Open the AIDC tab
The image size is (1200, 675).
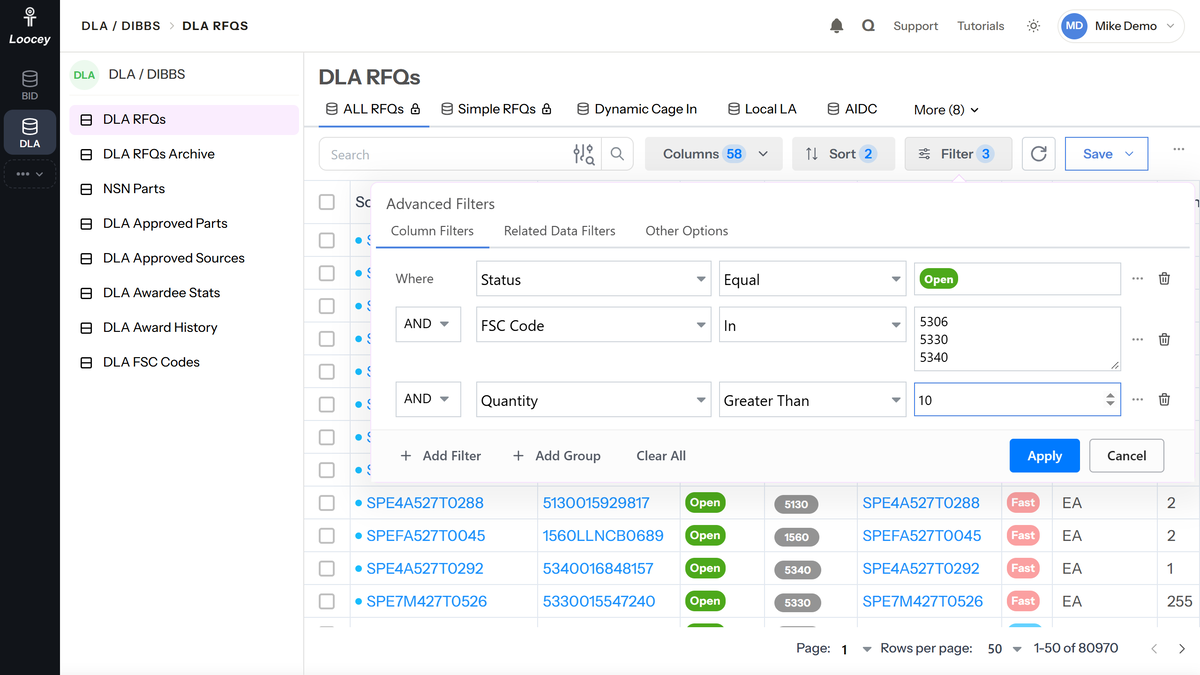[852, 109]
